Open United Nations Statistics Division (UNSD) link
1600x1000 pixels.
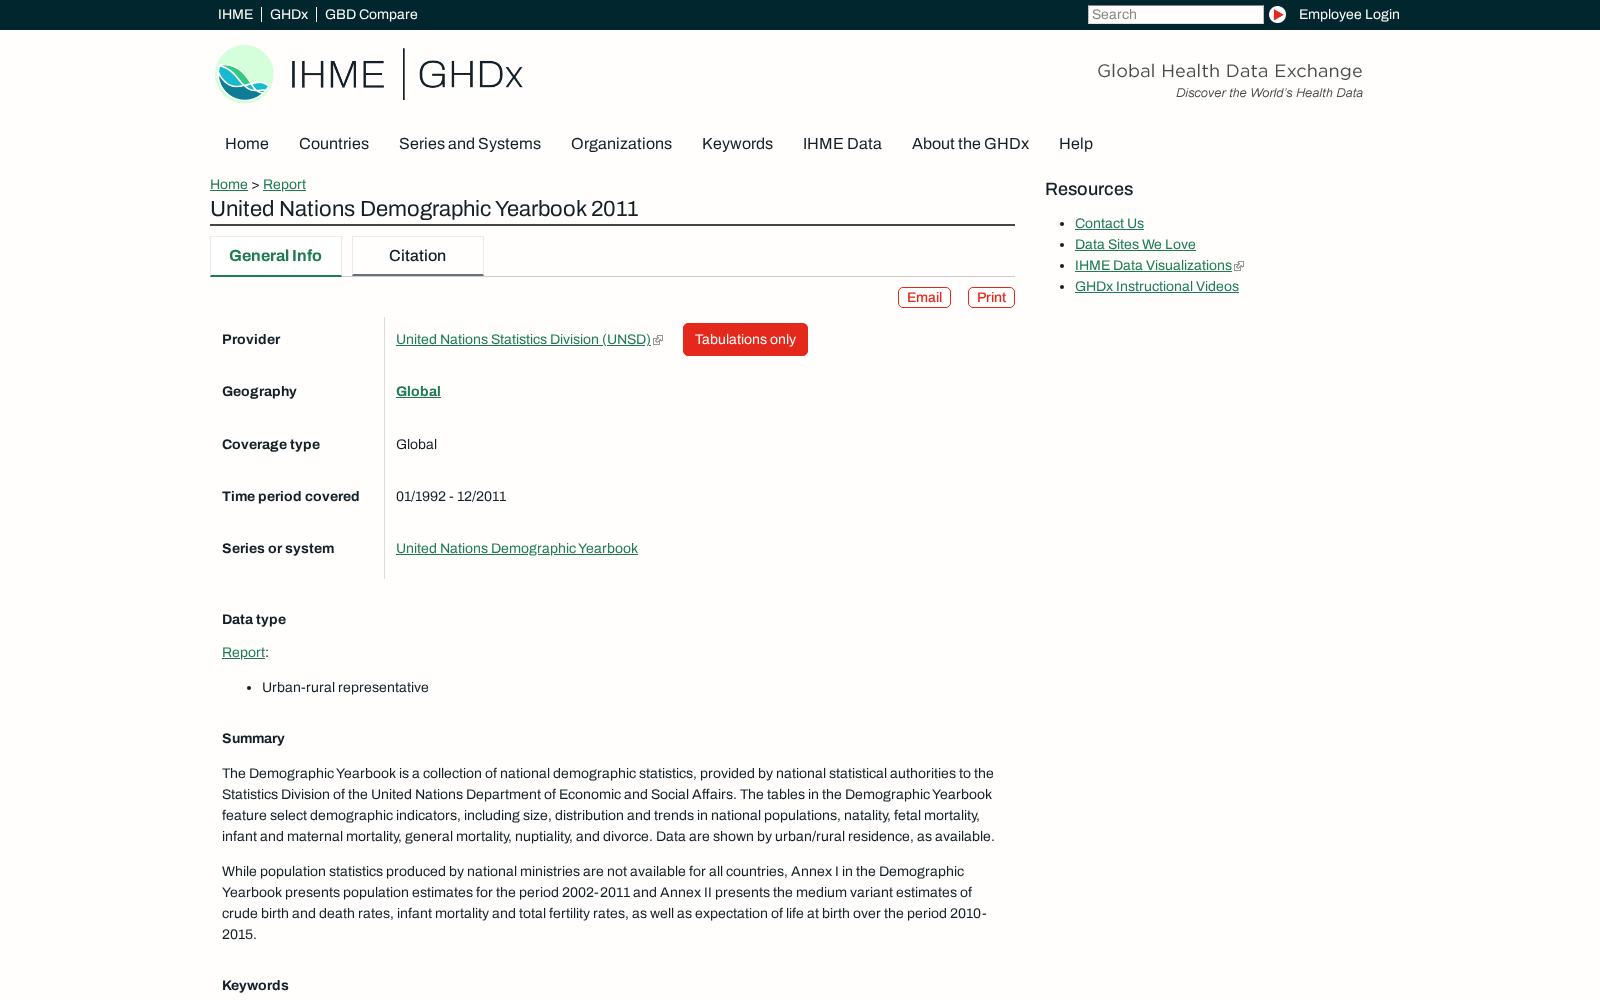(523, 340)
